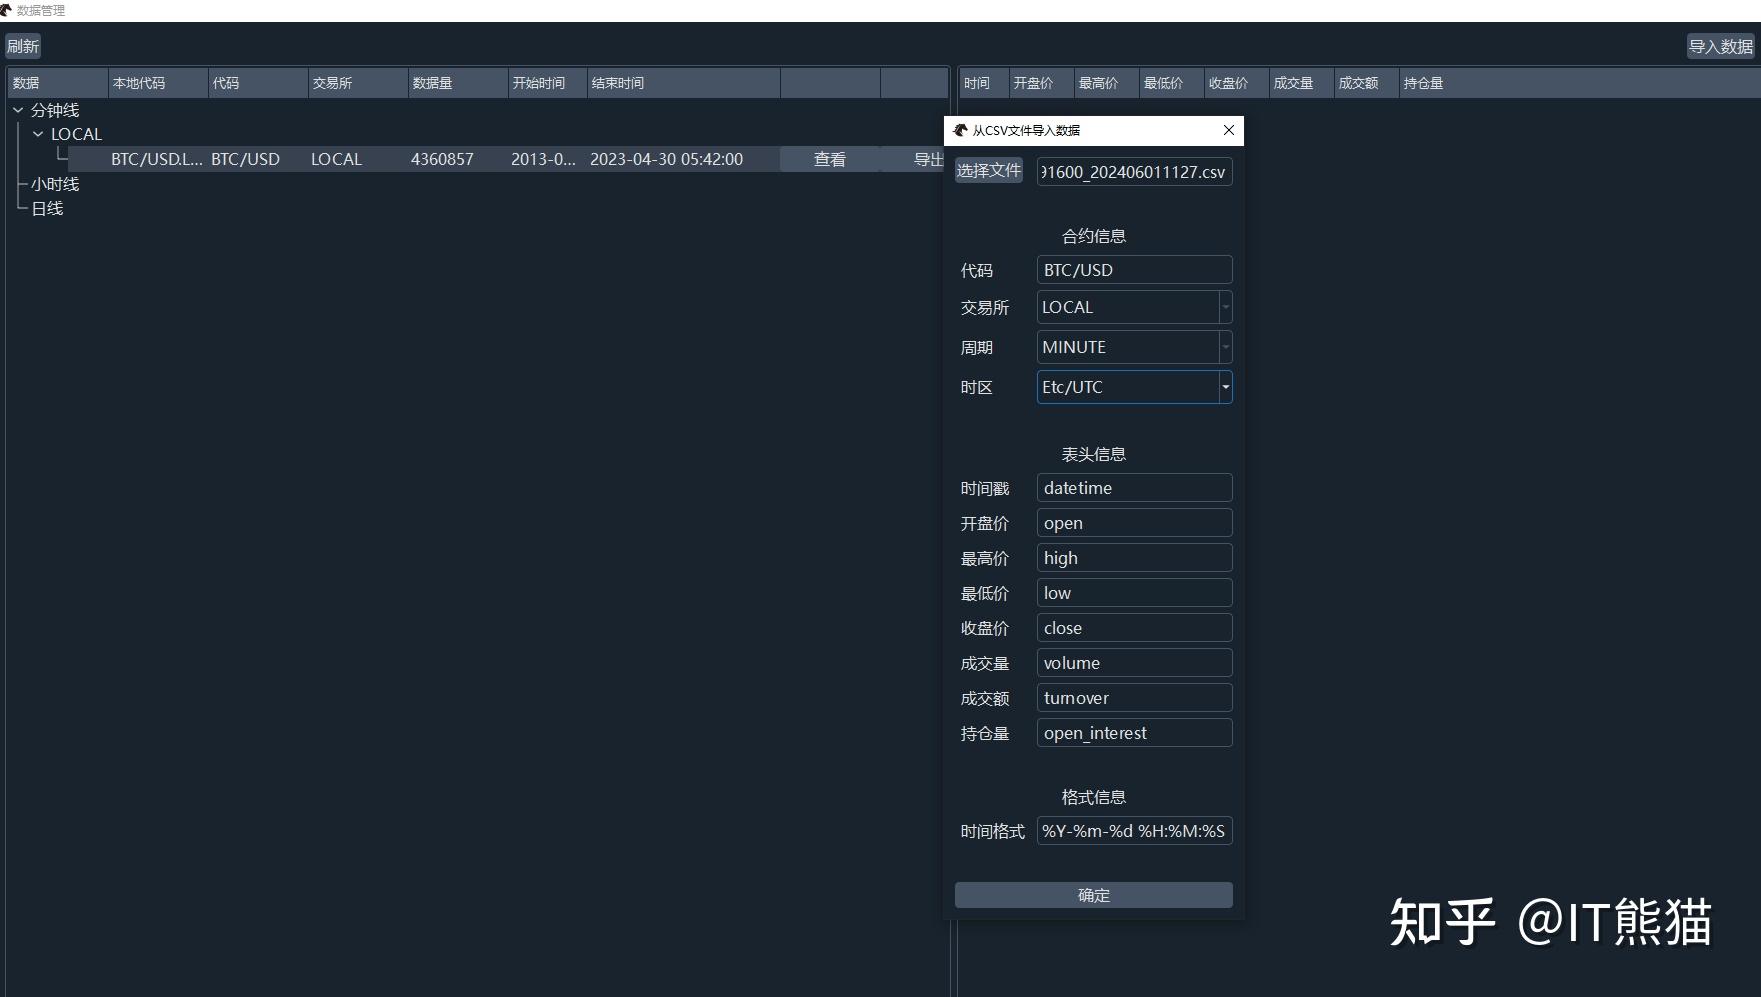1761x997 pixels.
Task: Click 选择文件 to choose a CSV file
Action: click(x=988, y=171)
